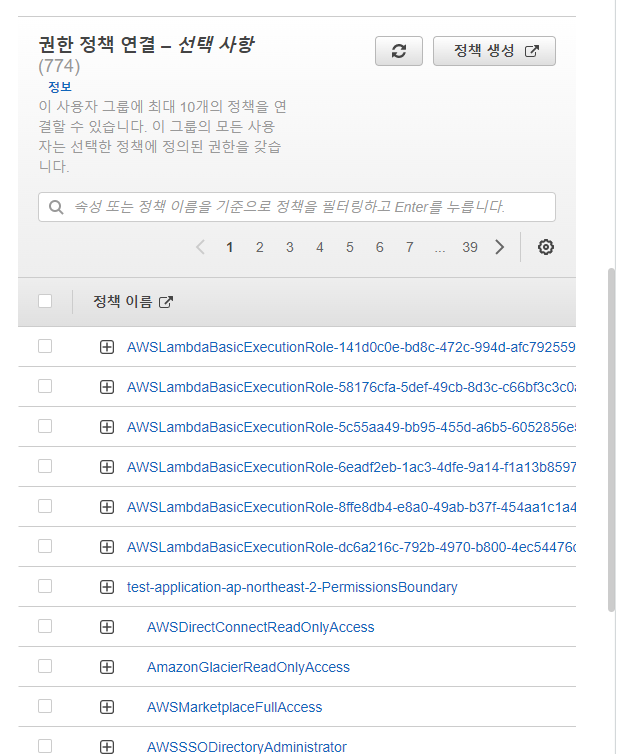This screenshot has width=631, height=754.
Task: Expand AWSLambdaBasicExecutionRole-141d0c0e policy details
Action: (107, 347)
